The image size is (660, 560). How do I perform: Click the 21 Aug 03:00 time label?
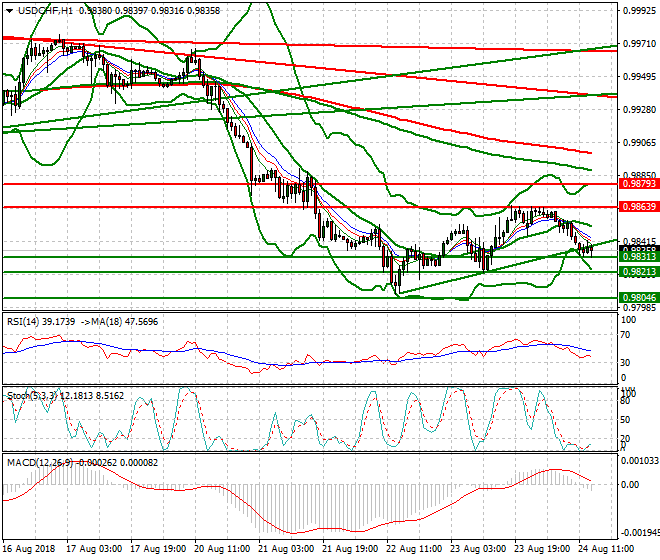286,549
